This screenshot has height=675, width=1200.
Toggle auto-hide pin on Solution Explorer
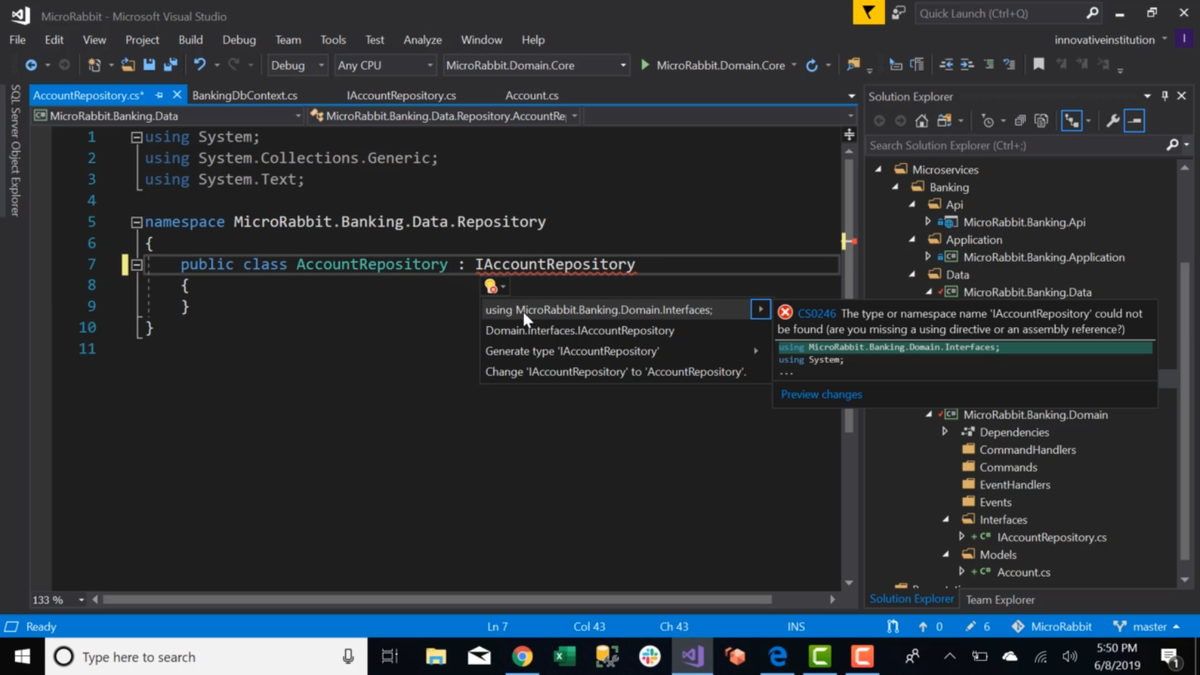coord(1165,96)
